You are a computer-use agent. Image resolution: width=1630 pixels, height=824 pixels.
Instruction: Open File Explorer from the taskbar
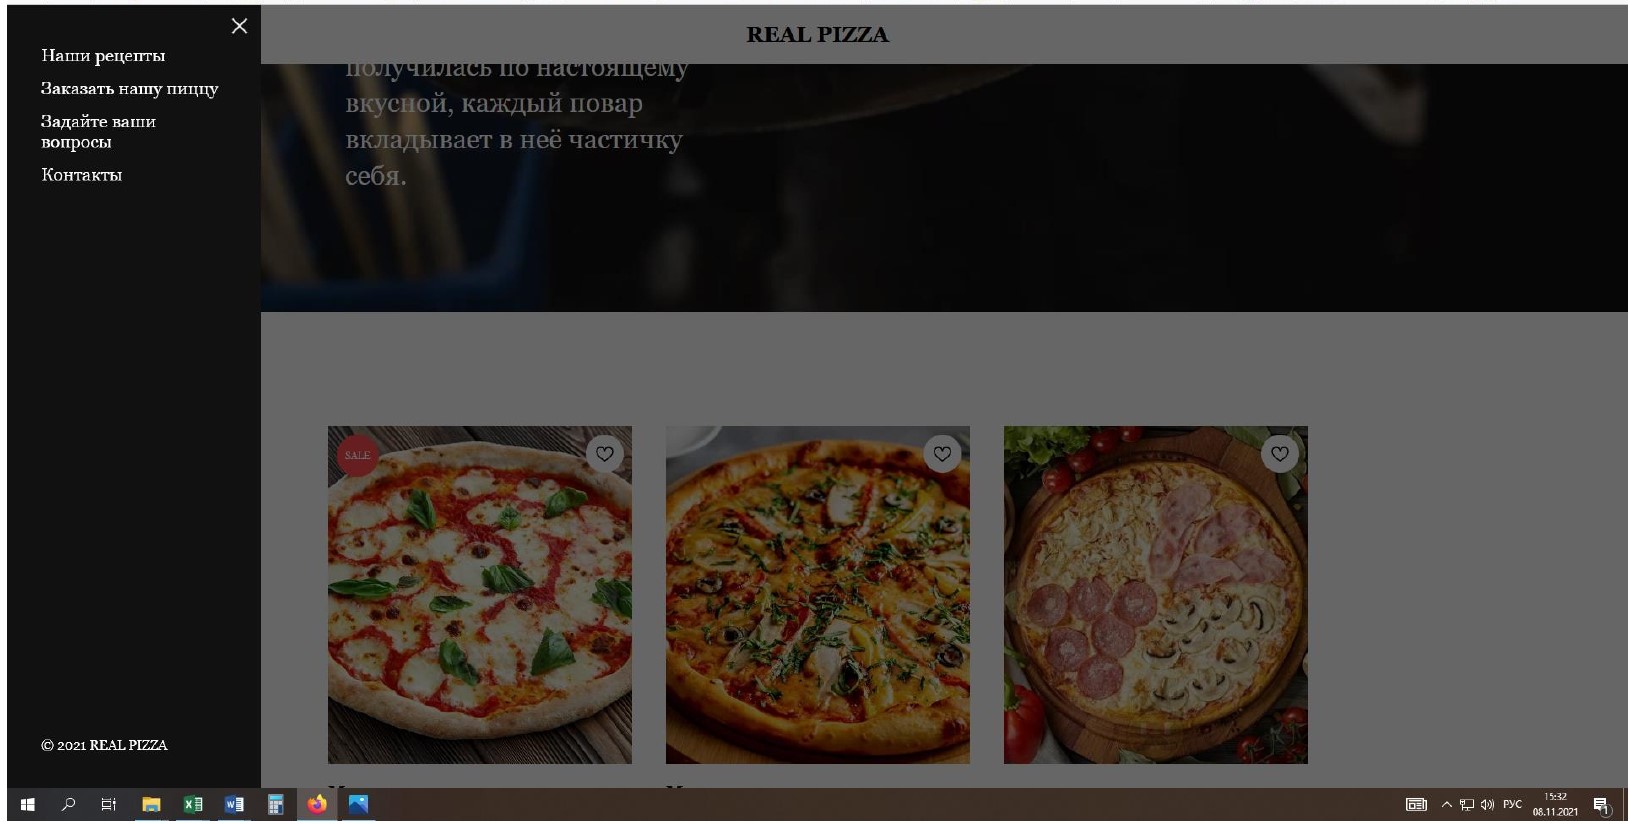[151, 804]
